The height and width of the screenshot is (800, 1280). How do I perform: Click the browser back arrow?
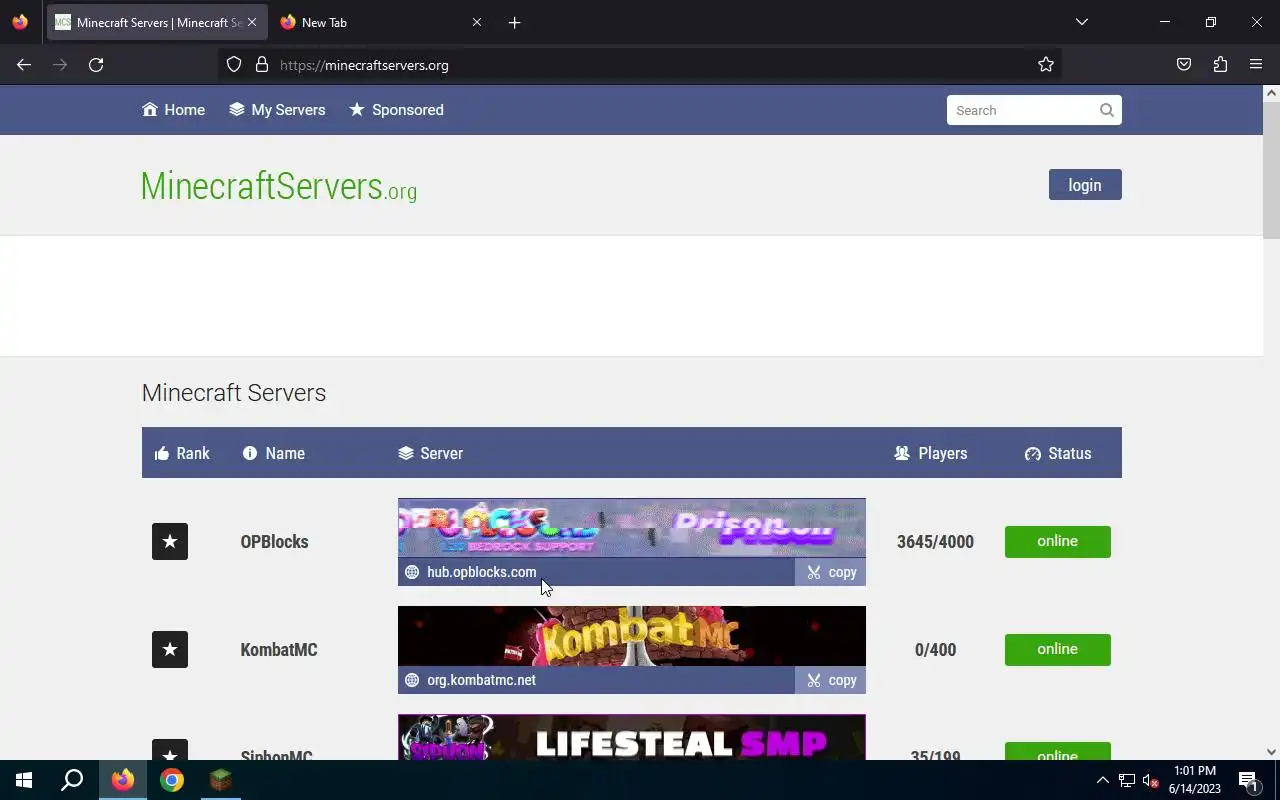pos(24,65)
